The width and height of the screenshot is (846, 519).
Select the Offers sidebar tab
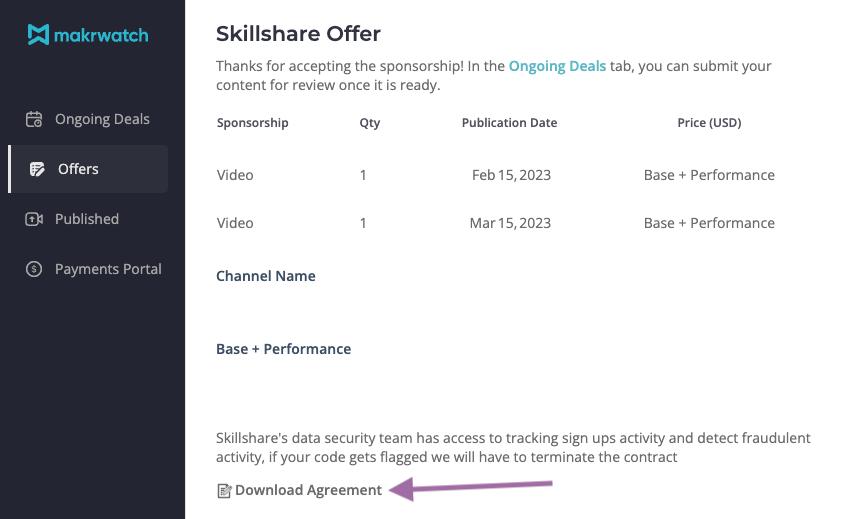click(x=78, y=169)
